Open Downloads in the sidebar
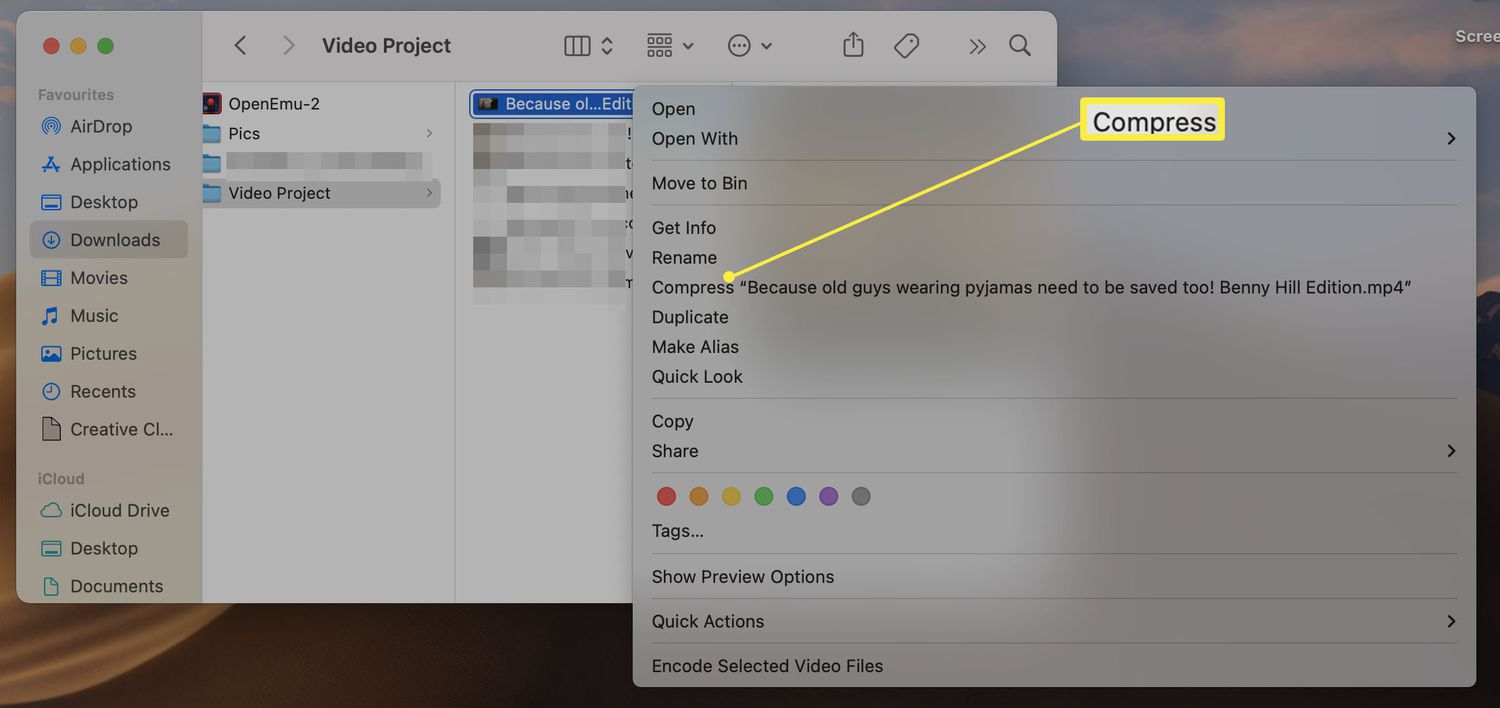 point(108,240)
